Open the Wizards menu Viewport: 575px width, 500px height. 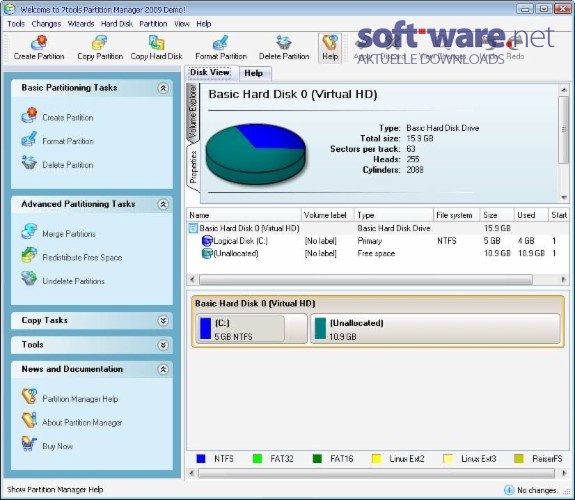tap(81, 24)
